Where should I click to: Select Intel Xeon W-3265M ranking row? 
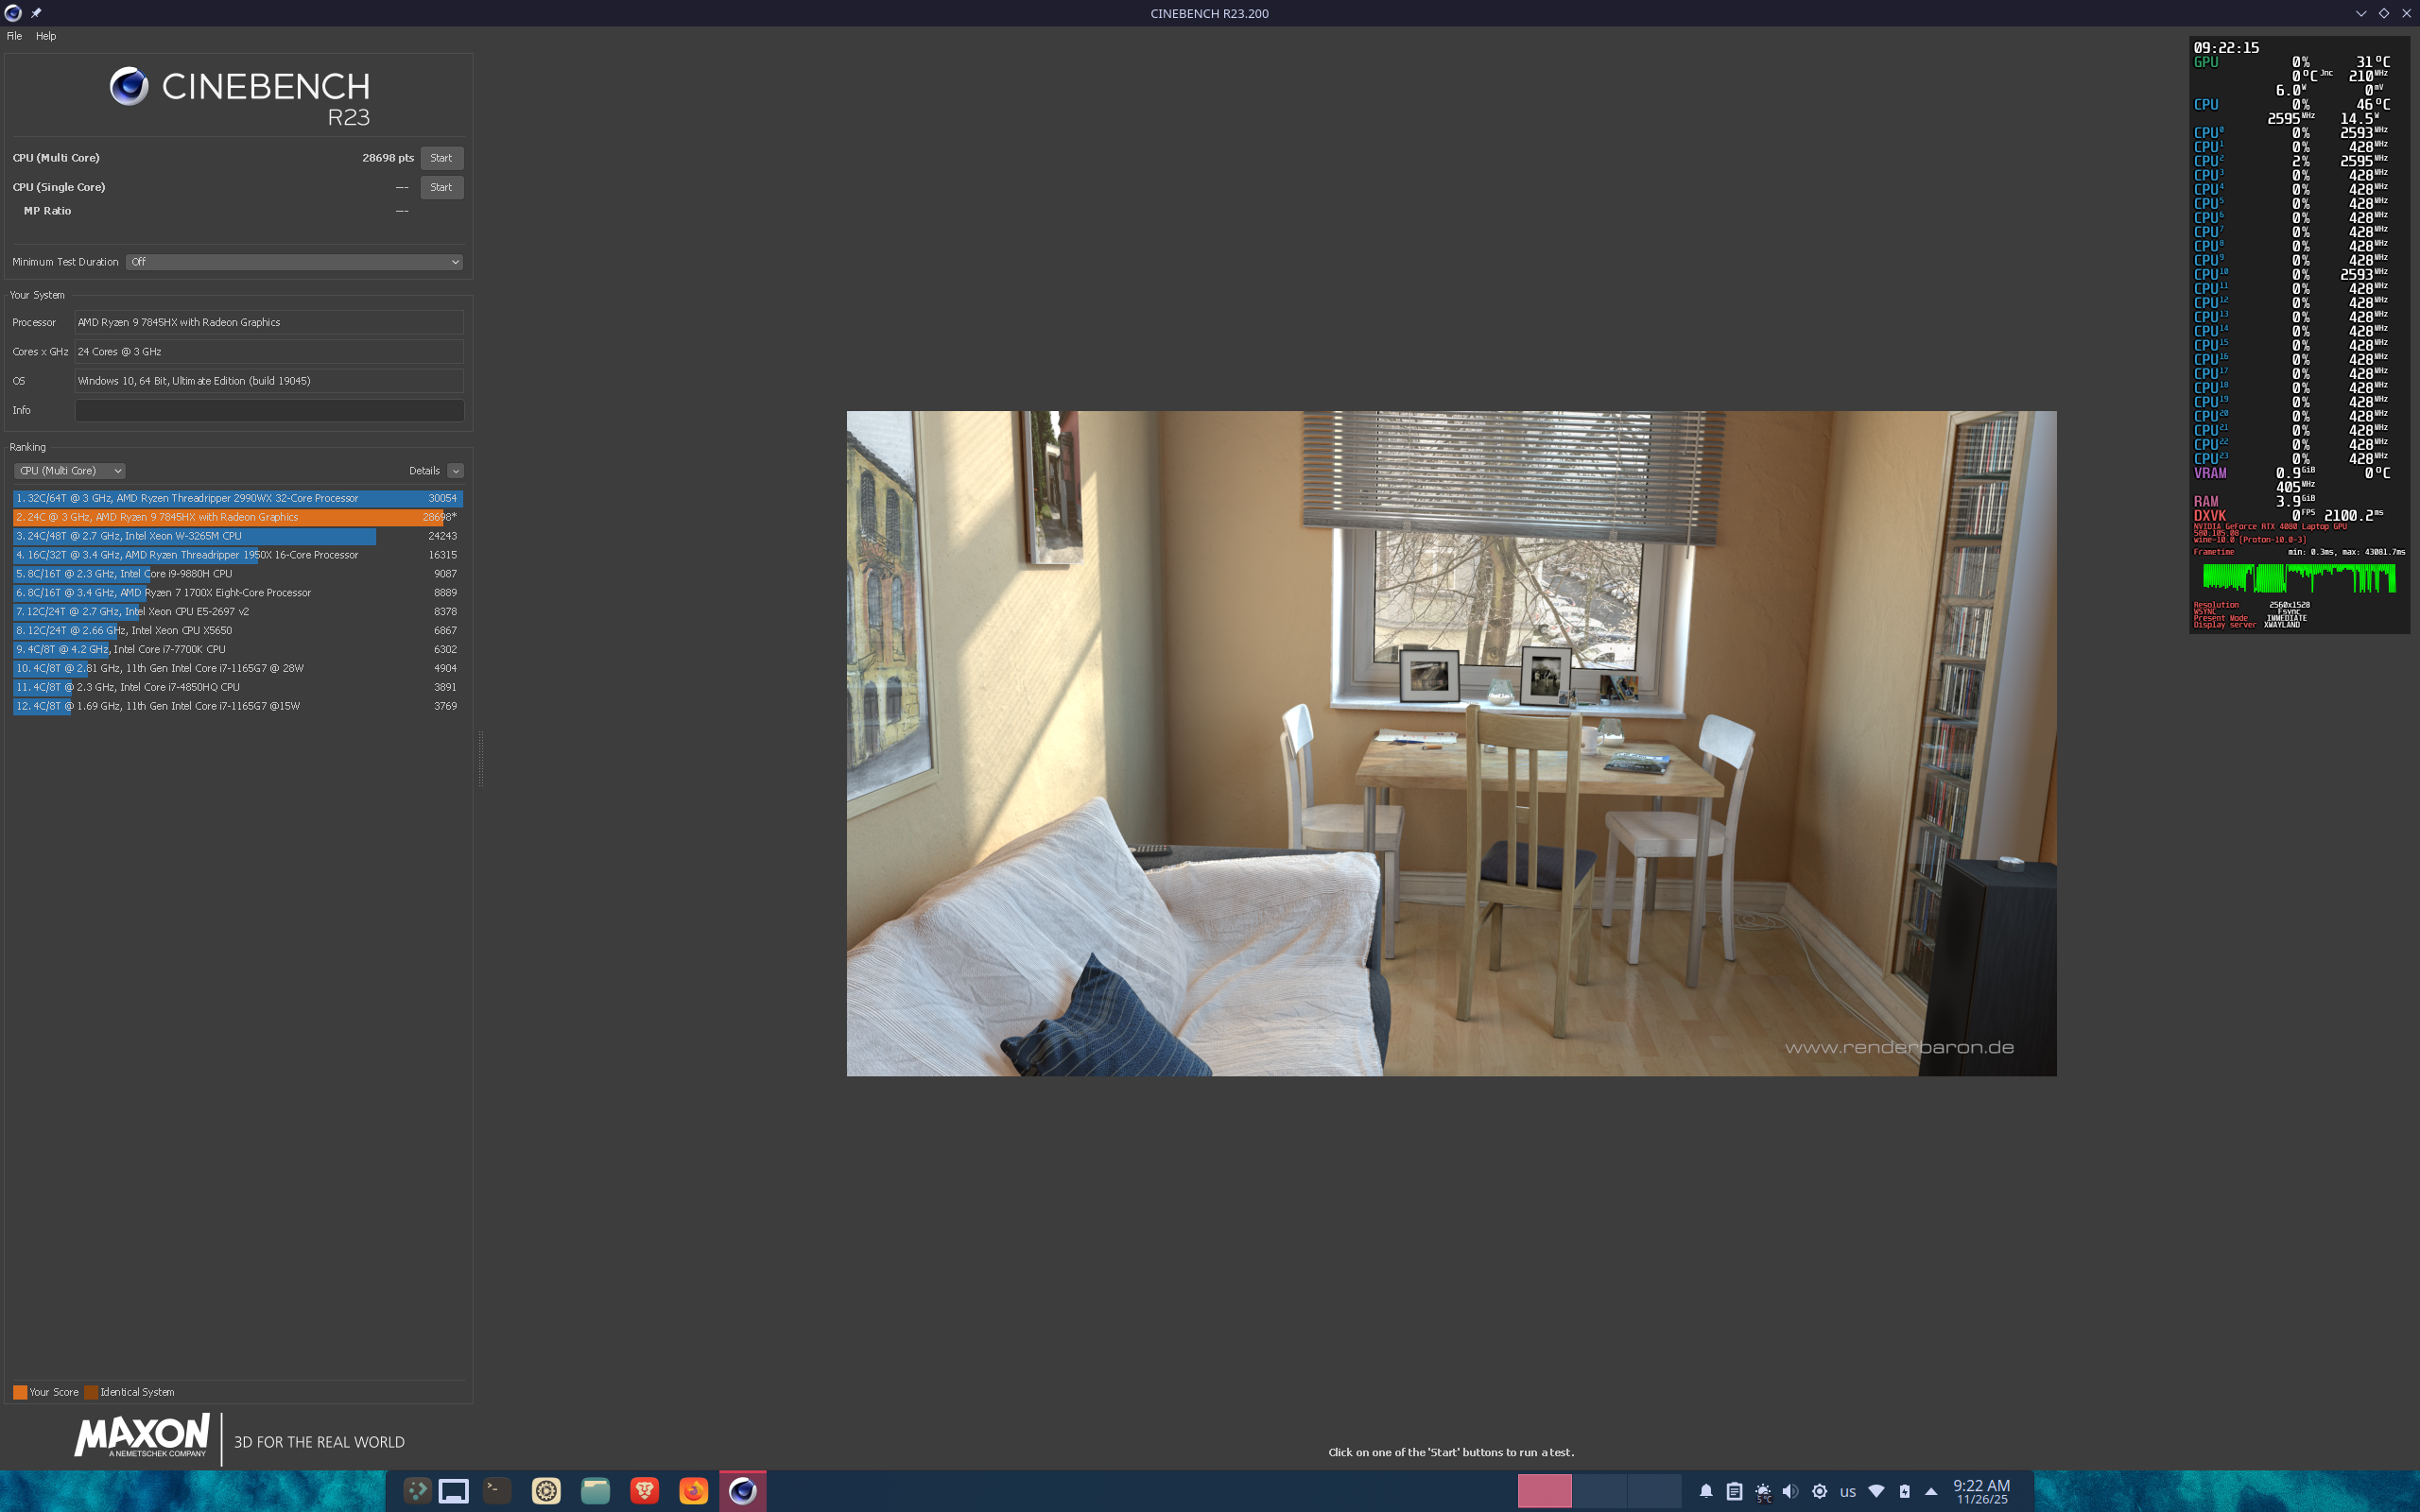238,536
